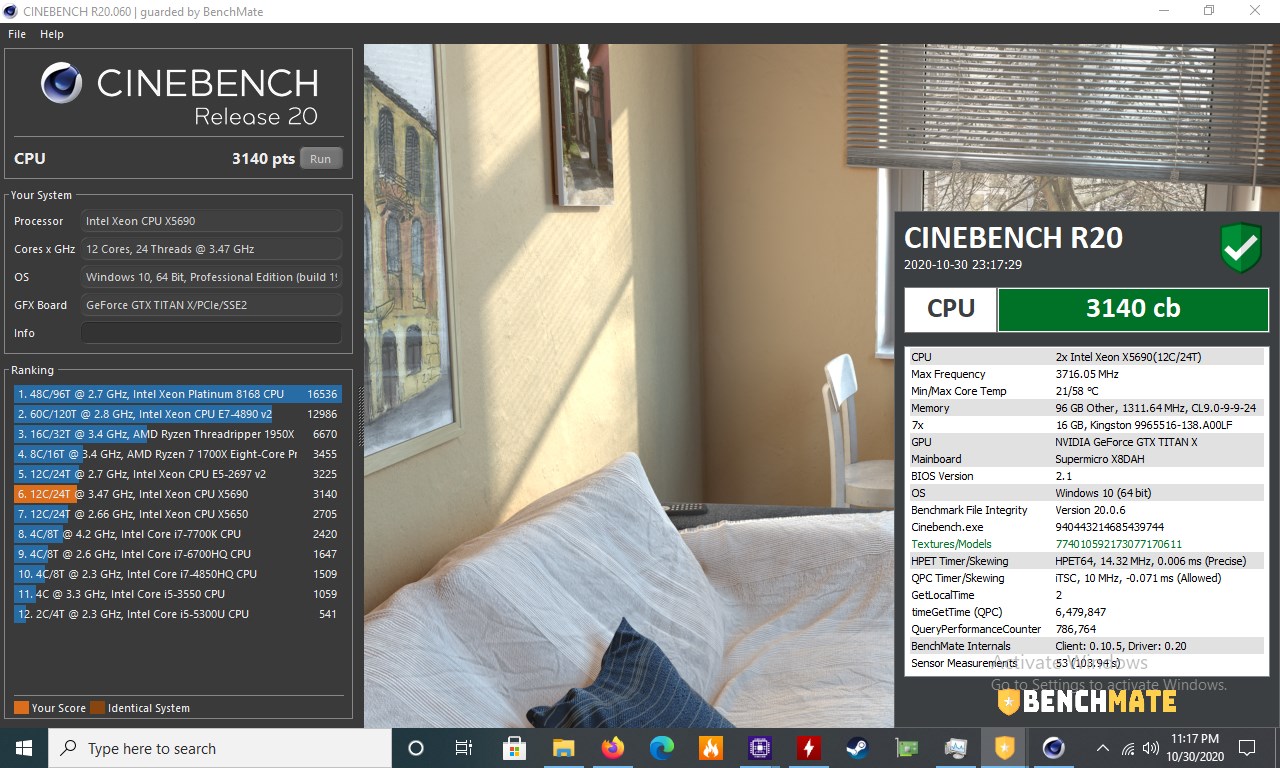Click the OS field Windows 10 value
The image size is (1280, 768).
(x=211, y=277)
